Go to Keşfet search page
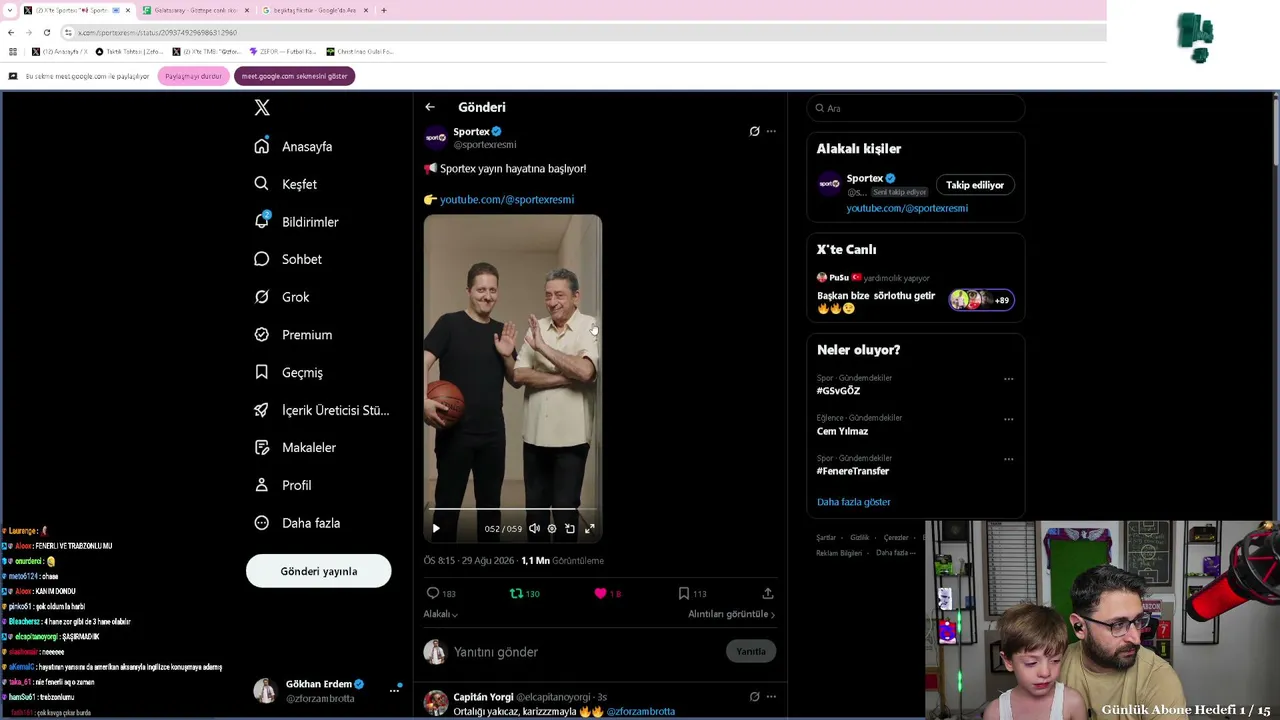The width and height of the screenshot is (1280, 720). [x=285, y=184]
